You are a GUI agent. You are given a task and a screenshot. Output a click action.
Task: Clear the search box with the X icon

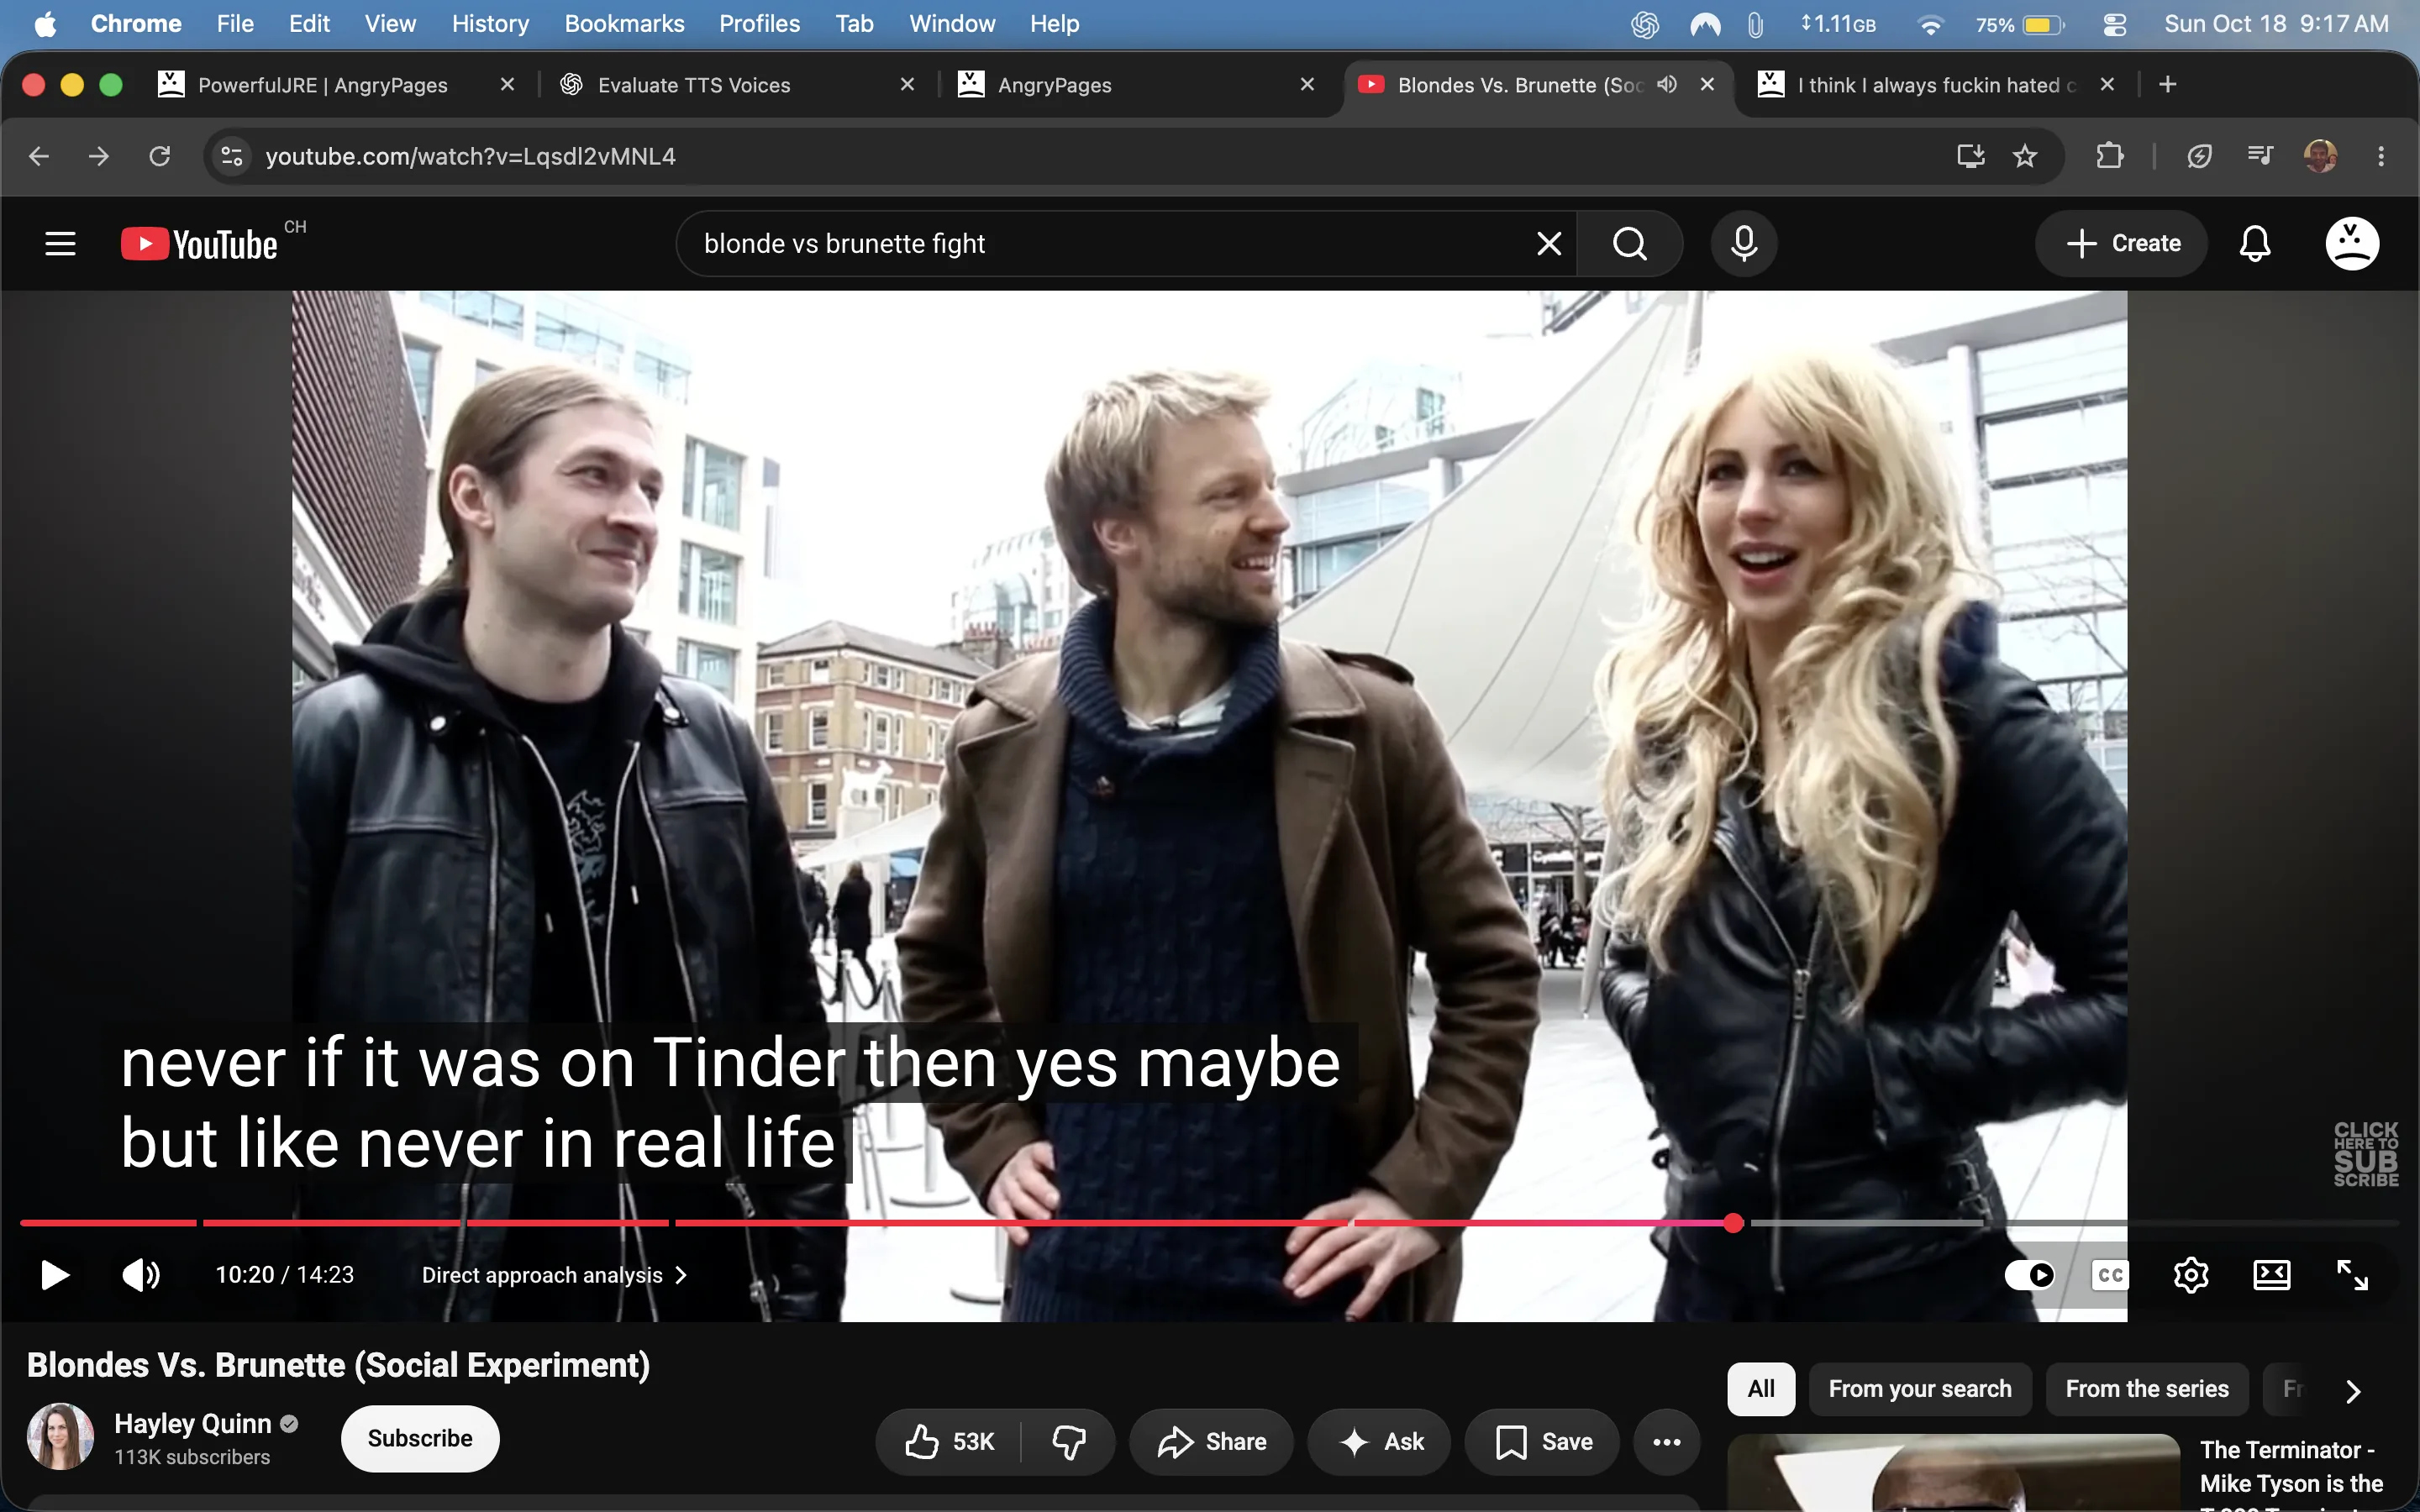(1549, 243)
